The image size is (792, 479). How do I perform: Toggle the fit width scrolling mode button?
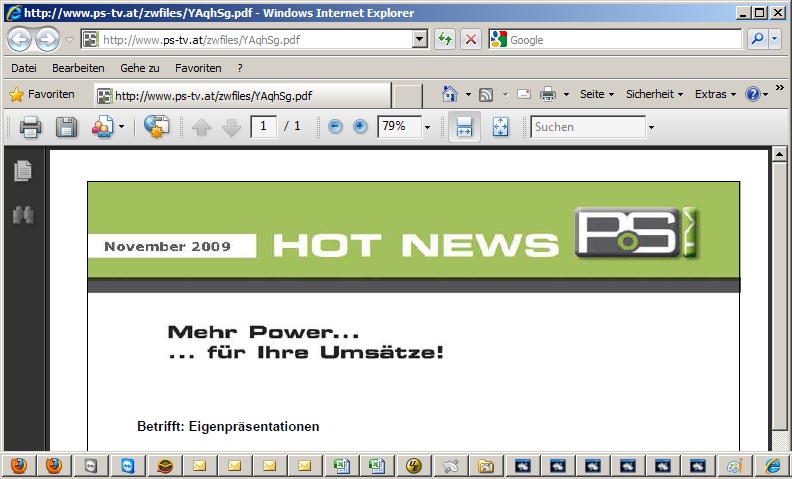pyautogui.click(x=464, y=127)
